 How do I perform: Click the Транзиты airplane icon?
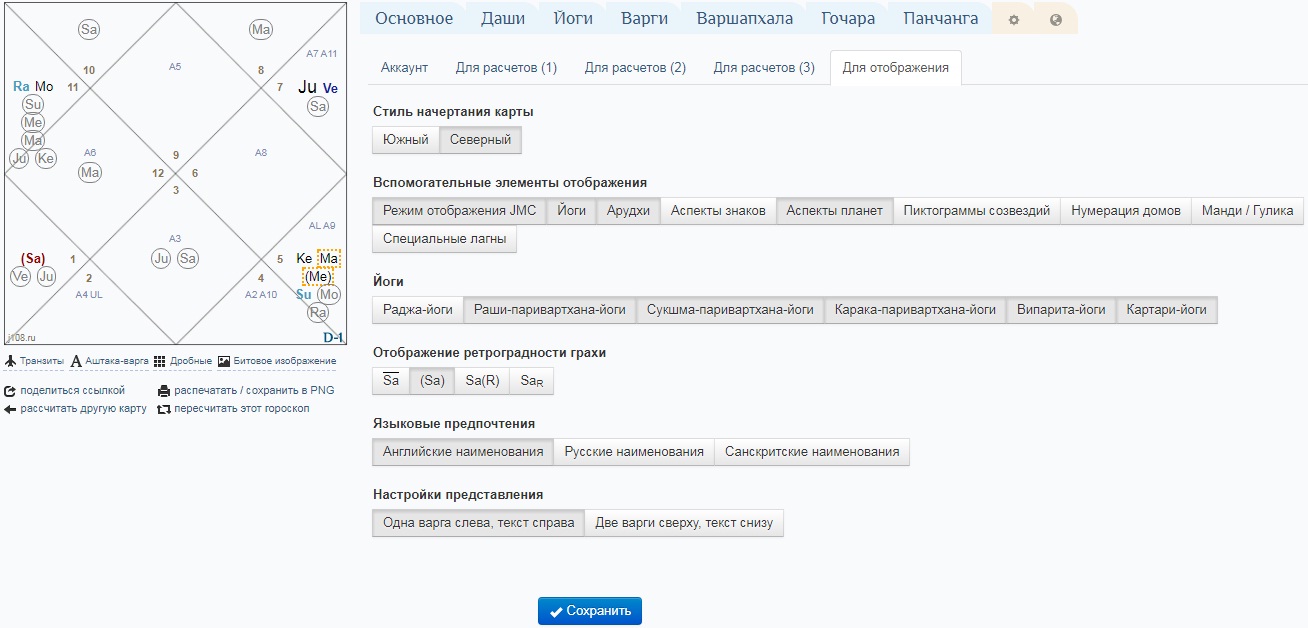click(x=11, y=361)
